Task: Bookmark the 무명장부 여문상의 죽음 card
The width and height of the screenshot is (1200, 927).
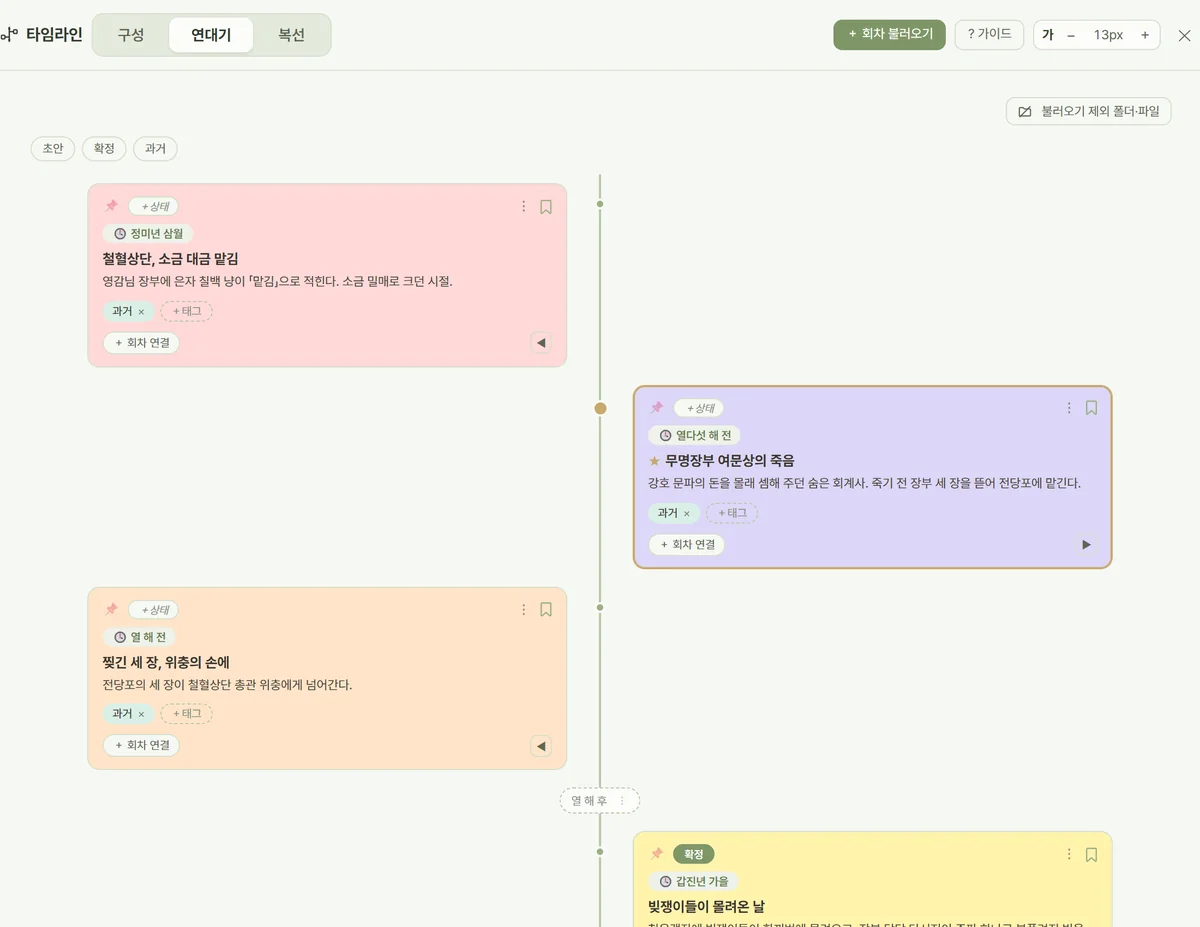Action: pos(1091,408)
